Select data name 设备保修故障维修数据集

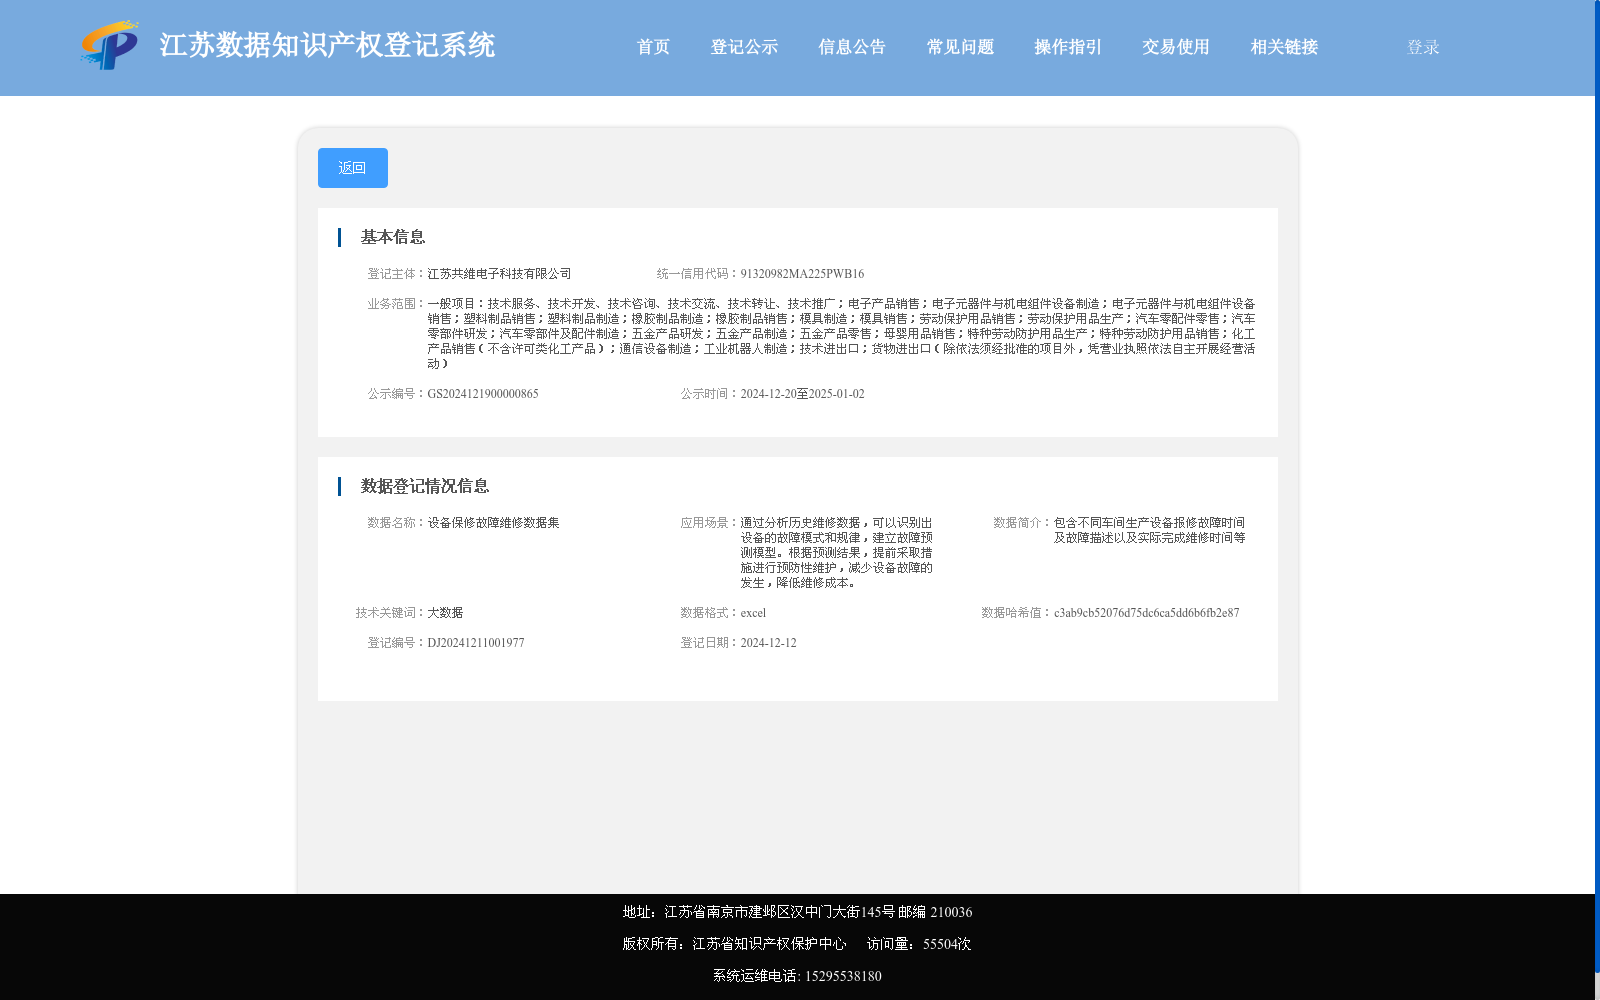[493, 523]
